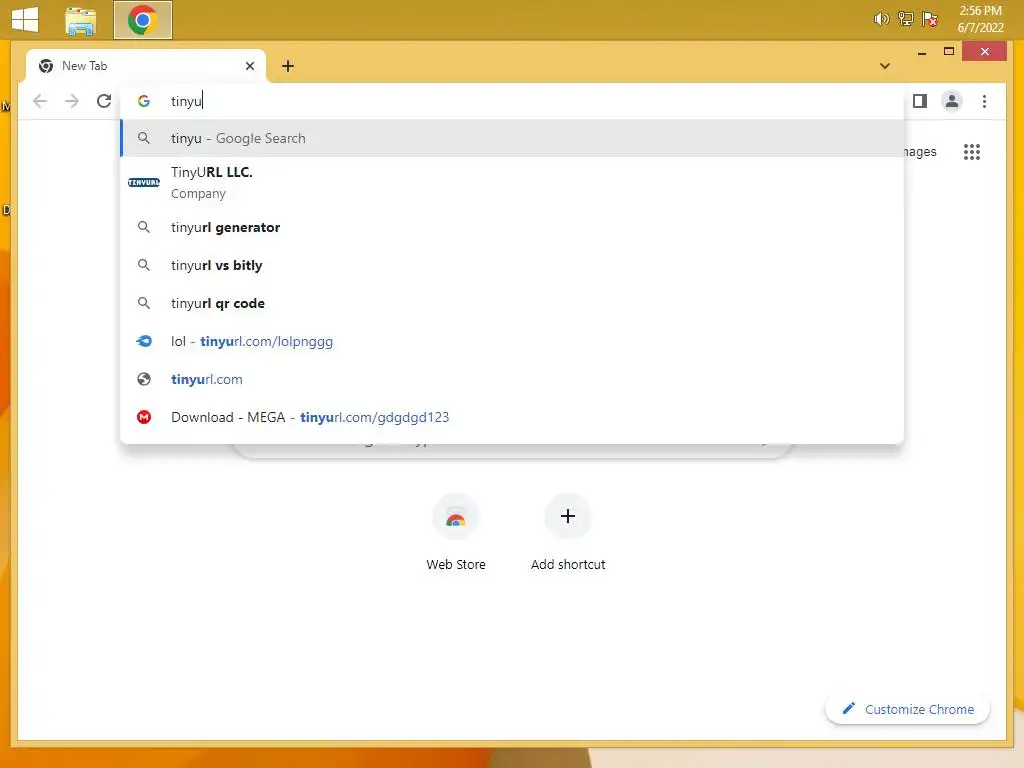The width and height of the screenshot is (1024, 768).
Task: Click the Add shortcut button
Action: [568, 534]
